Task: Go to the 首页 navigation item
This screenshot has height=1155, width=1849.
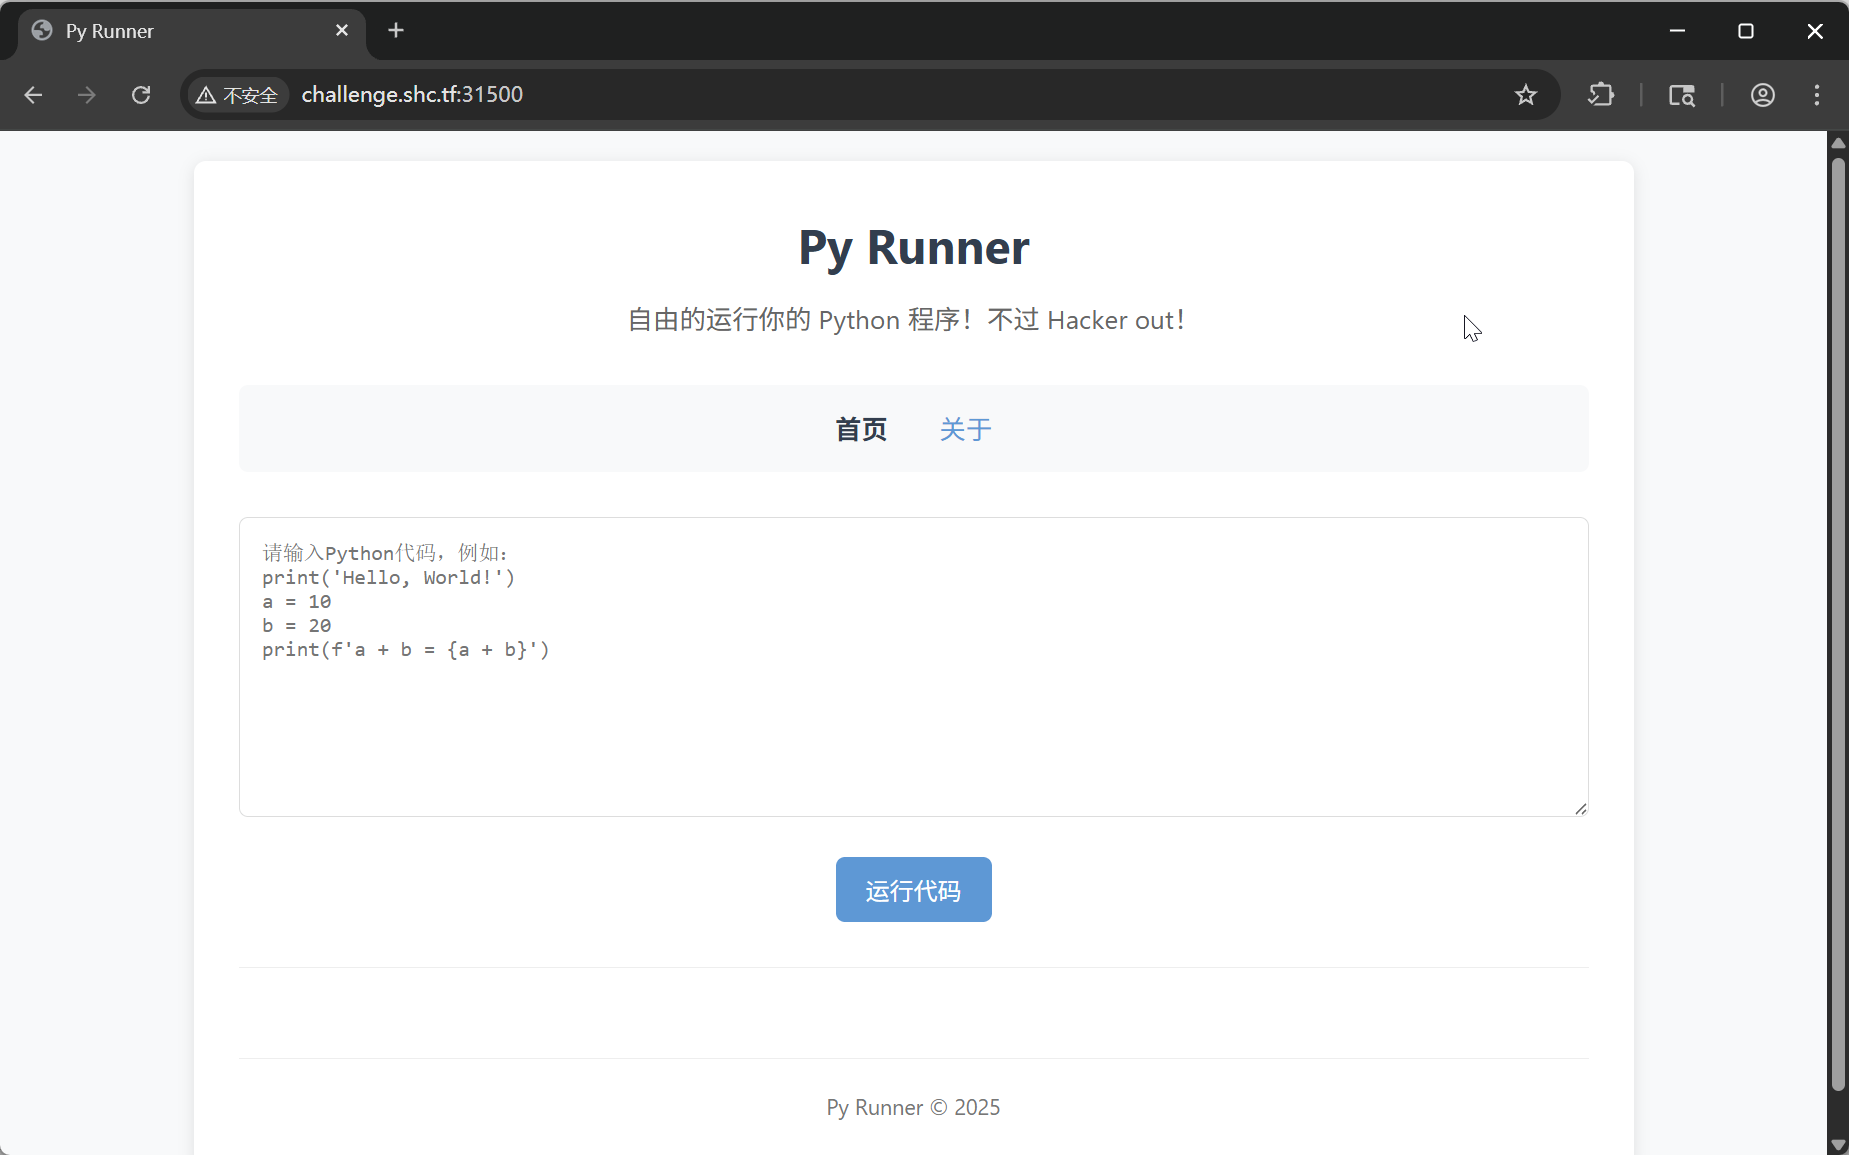Action: (x=861, y=429)
